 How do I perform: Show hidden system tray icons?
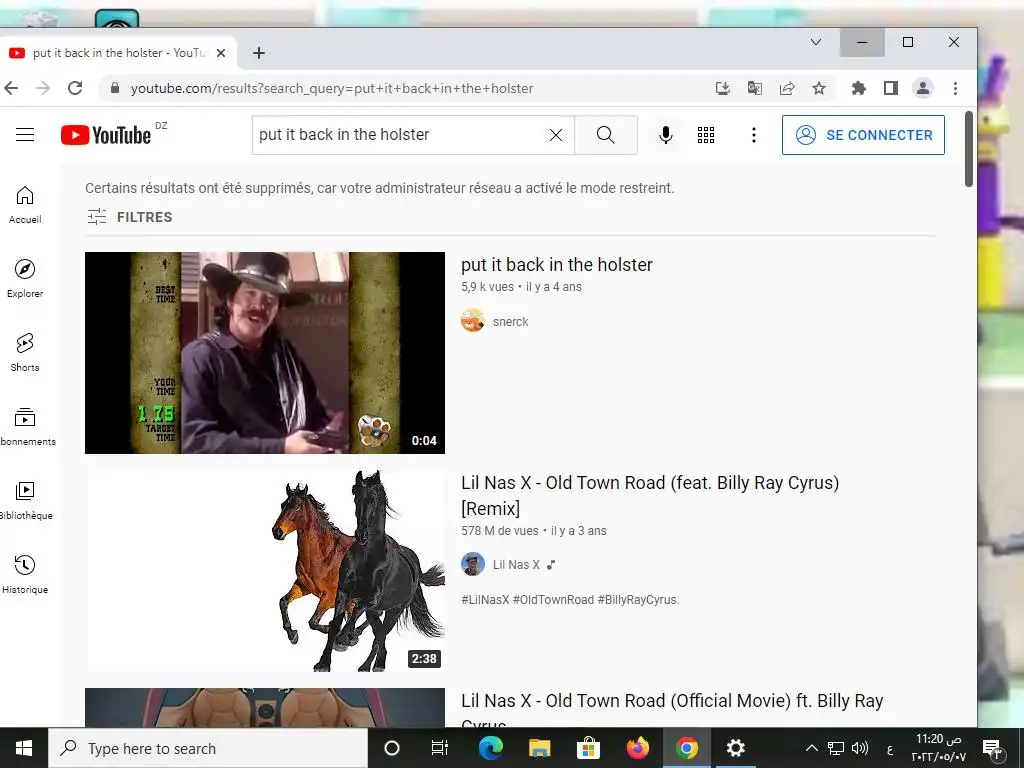(811, 748)
